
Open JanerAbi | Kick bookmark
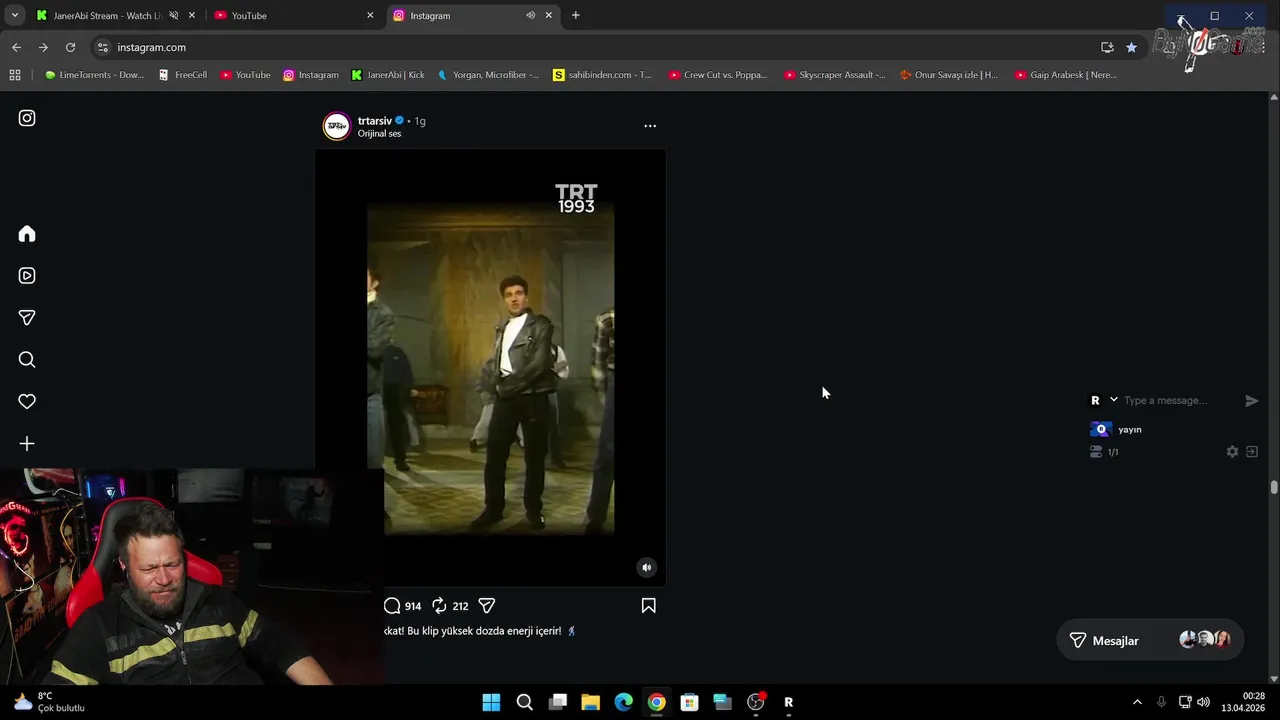387,75
